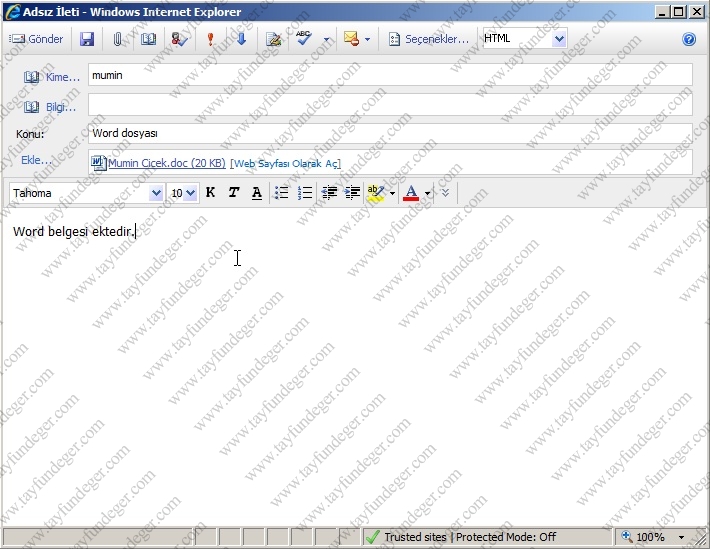The width and height of the screenshot is (710, 549).
Task: Open spell check language dropdown arrow
Action: (x=326, y=39)
